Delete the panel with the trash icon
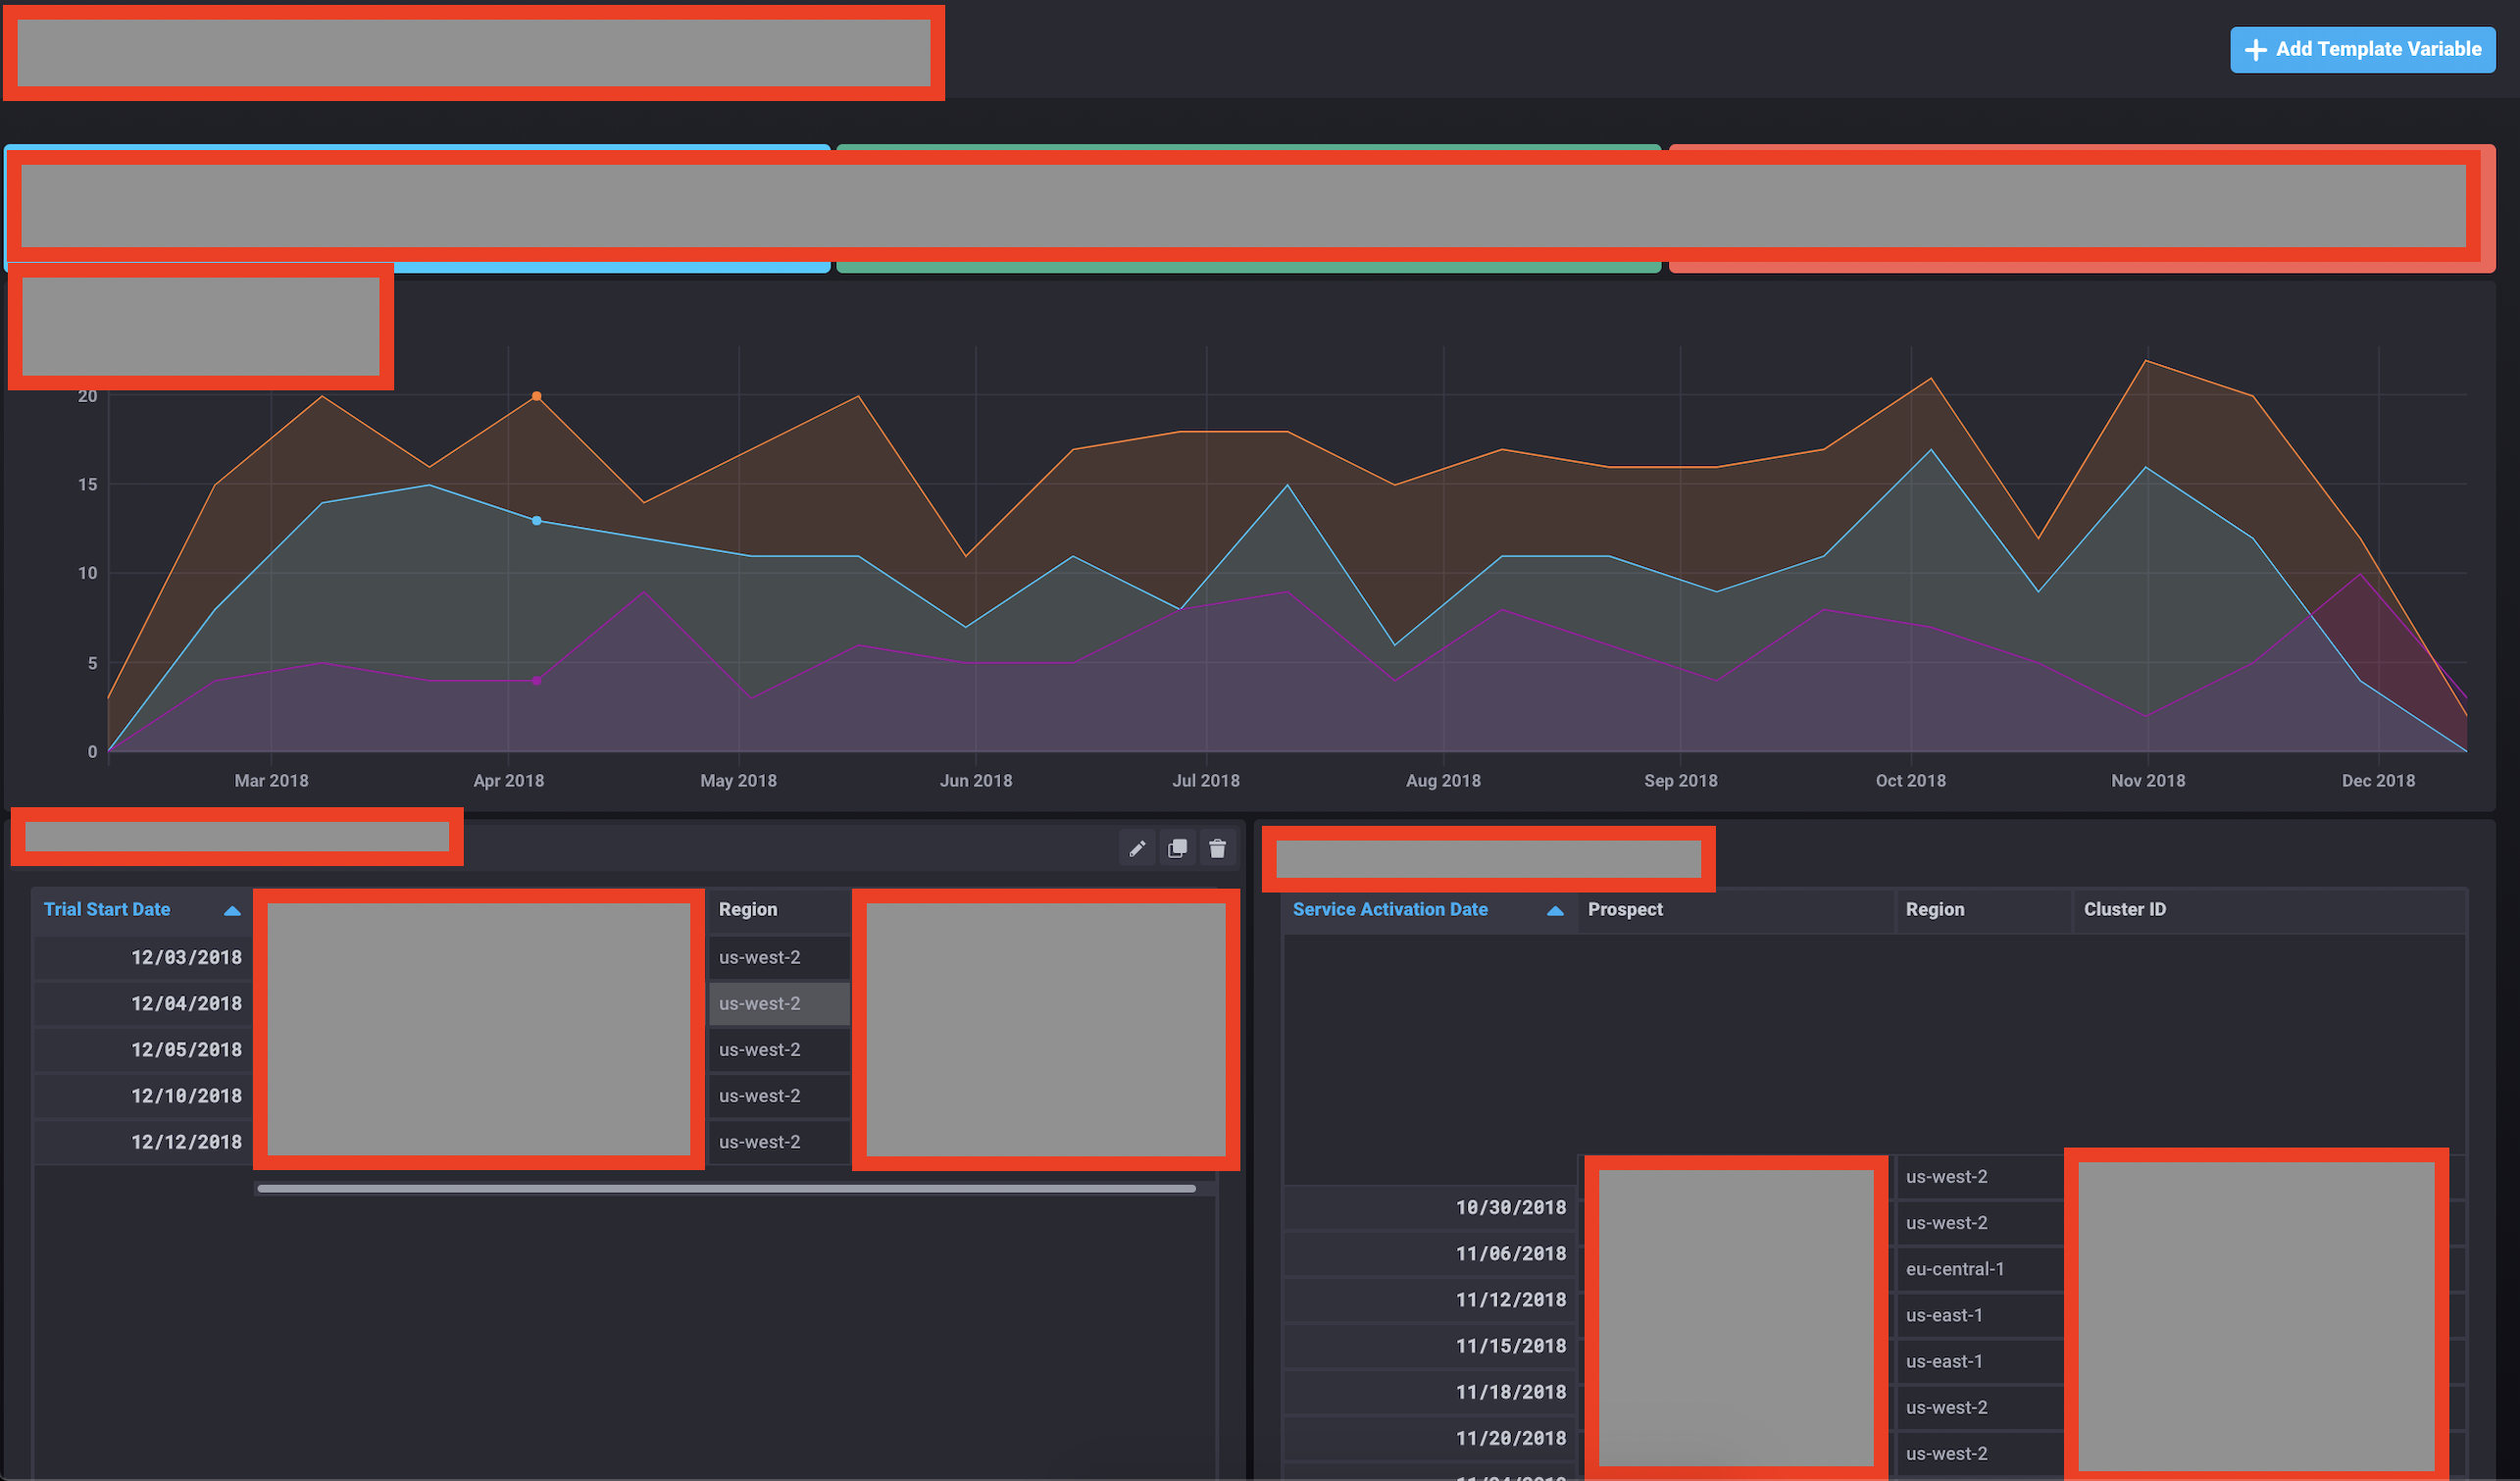 pos(1218,847)
